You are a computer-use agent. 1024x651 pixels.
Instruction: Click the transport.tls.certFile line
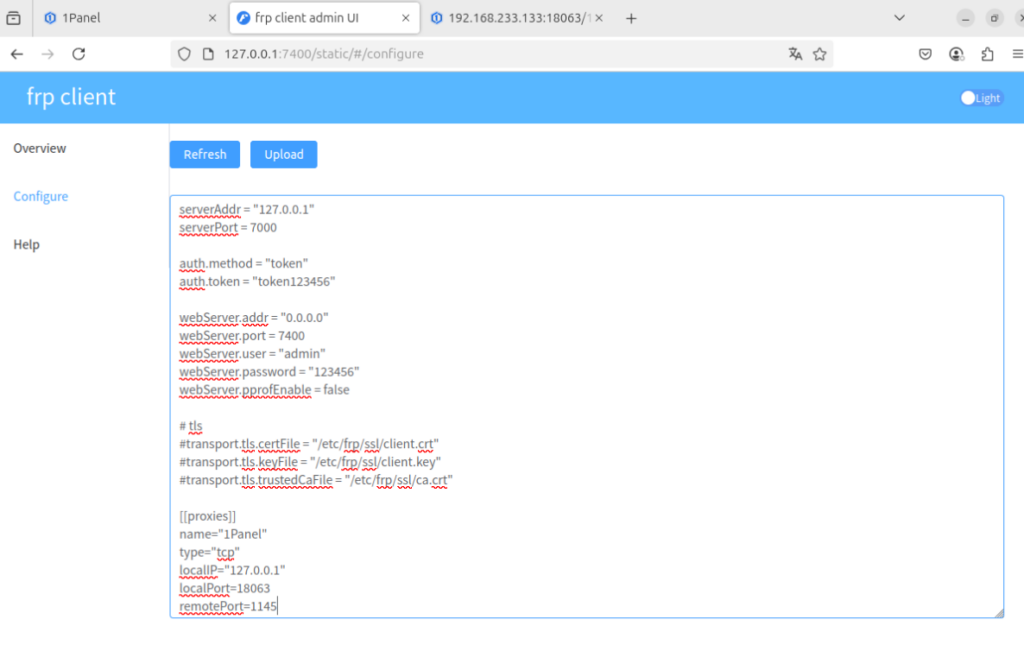309,445
